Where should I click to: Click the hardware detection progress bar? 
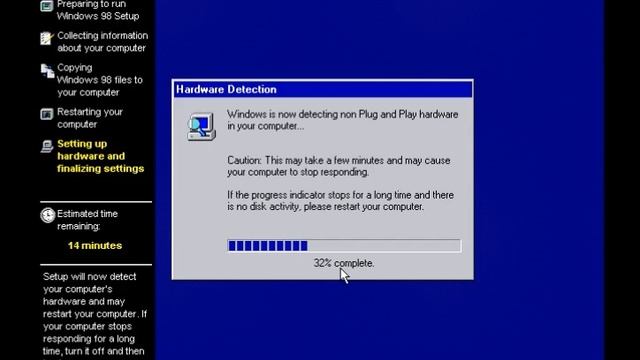coord(344,246)
